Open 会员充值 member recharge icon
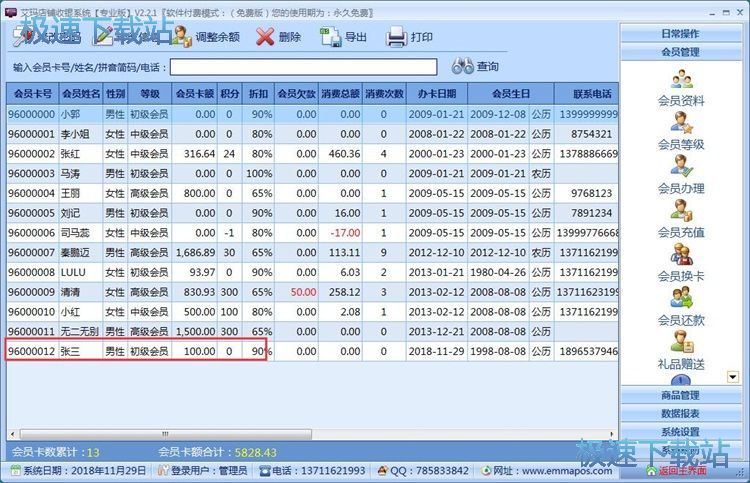 (681, 211)
